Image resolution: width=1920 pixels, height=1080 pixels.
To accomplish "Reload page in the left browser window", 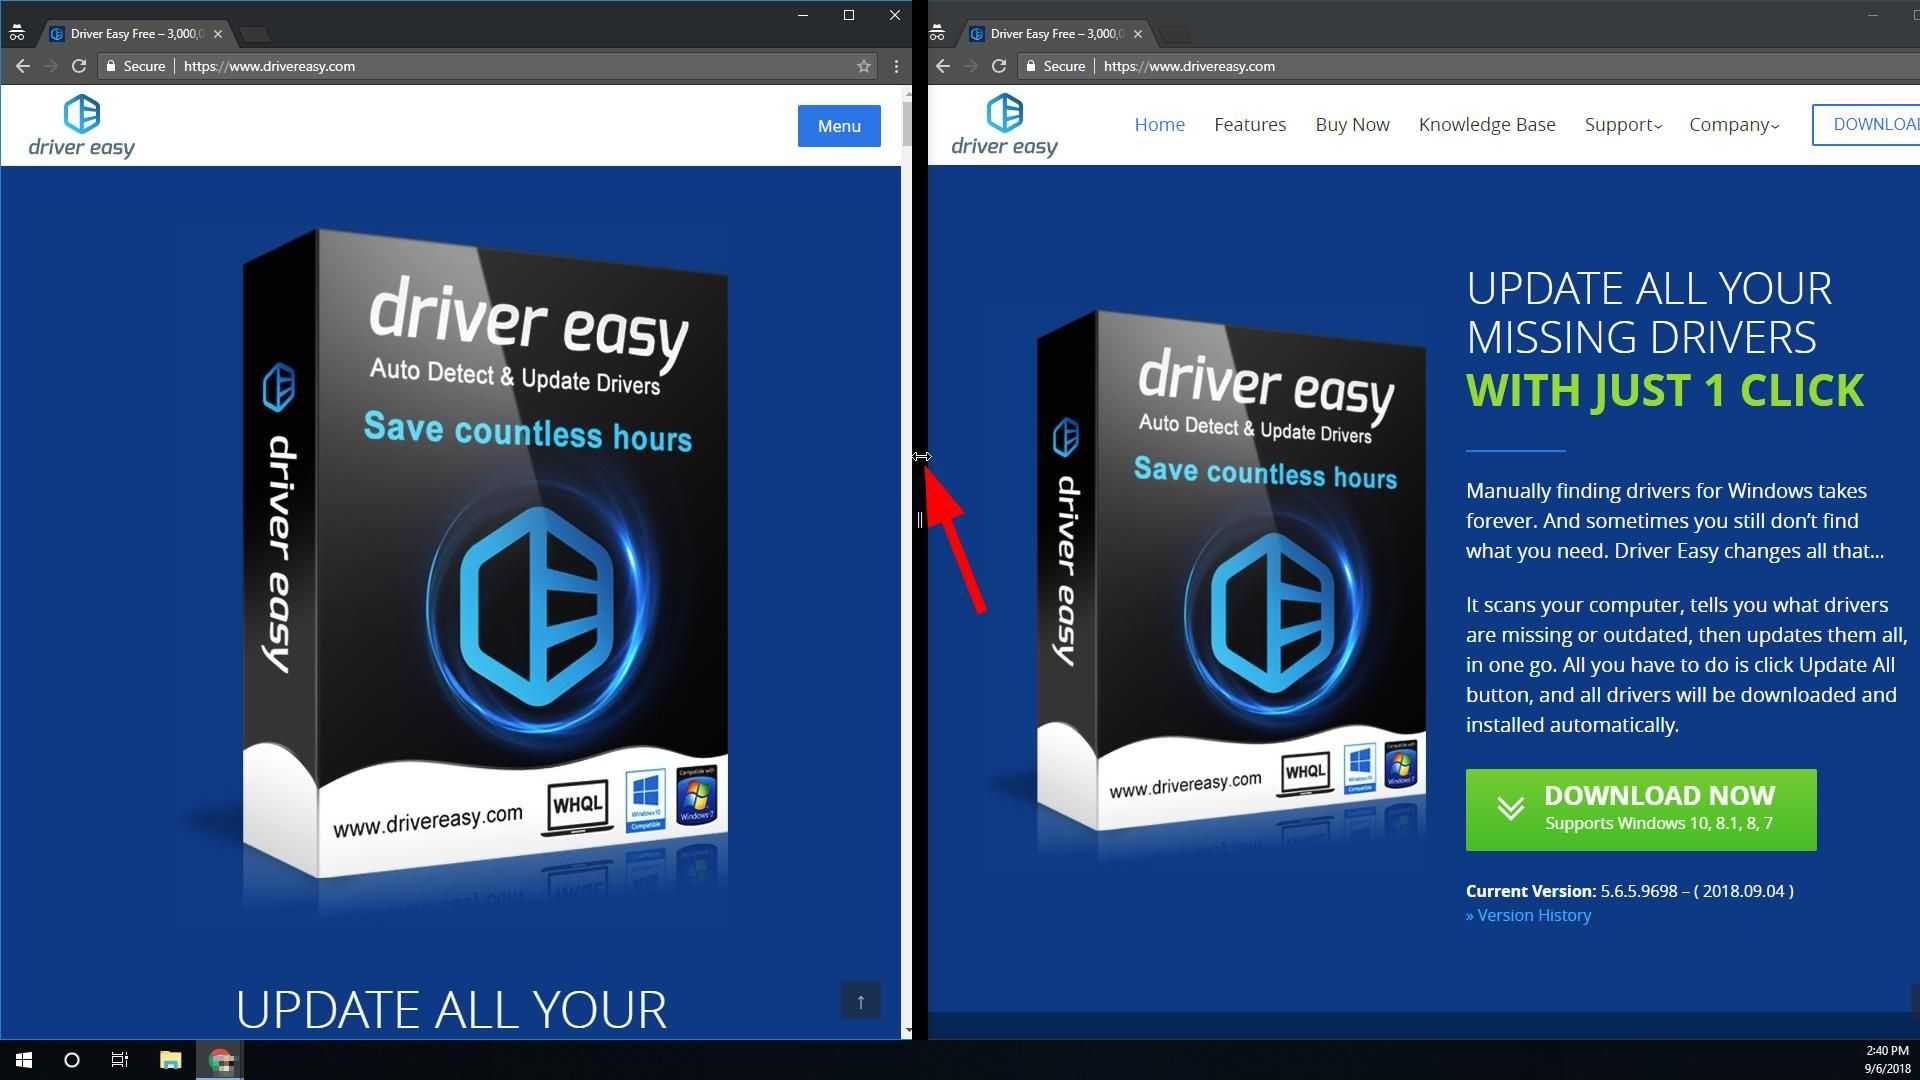I will point(79,66).
